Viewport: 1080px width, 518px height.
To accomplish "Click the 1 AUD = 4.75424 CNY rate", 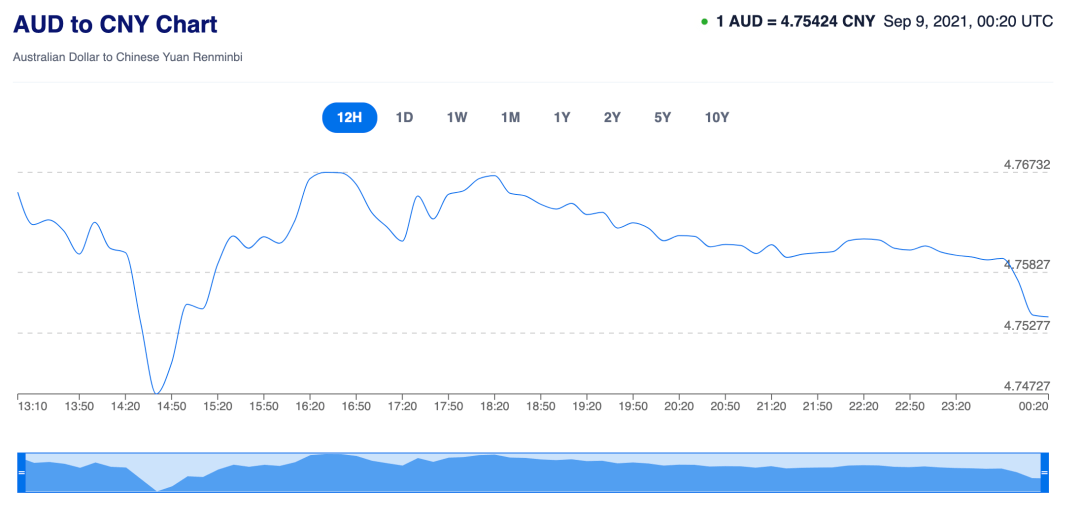I will coord(796,21).
